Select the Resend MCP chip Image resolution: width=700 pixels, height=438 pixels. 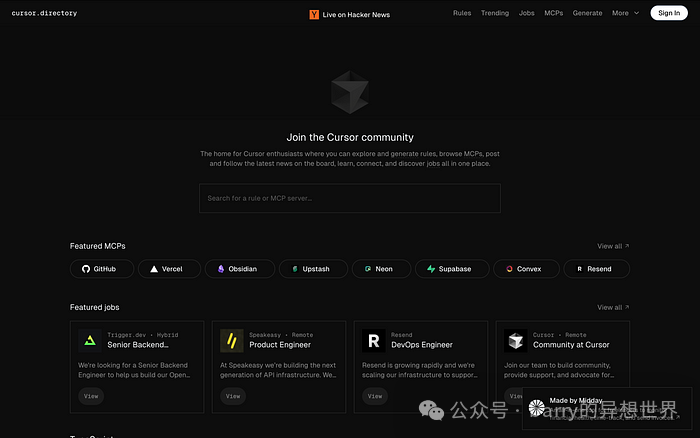(x=597, y=269)
